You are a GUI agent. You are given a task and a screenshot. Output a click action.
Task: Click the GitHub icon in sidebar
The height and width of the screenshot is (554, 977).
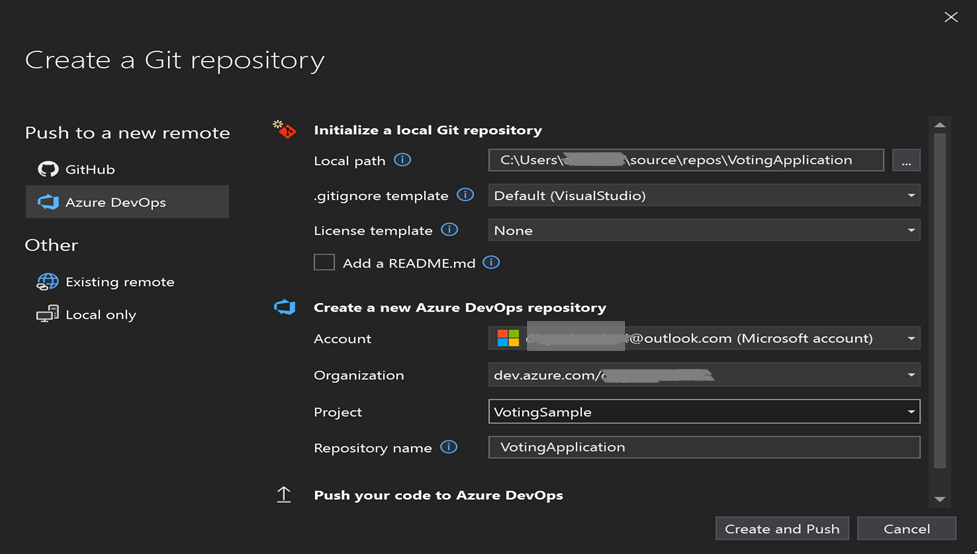(x=48, y=169)
